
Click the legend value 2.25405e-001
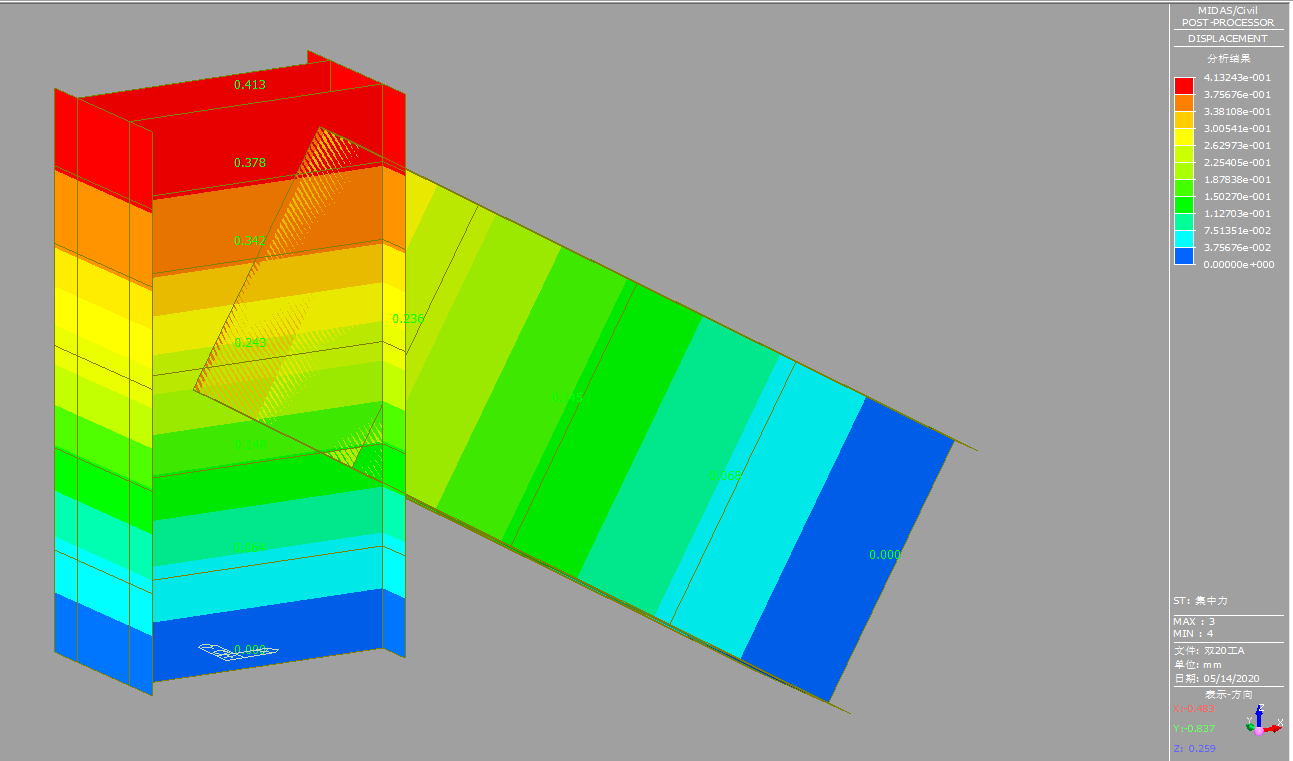pos(1238,163)
